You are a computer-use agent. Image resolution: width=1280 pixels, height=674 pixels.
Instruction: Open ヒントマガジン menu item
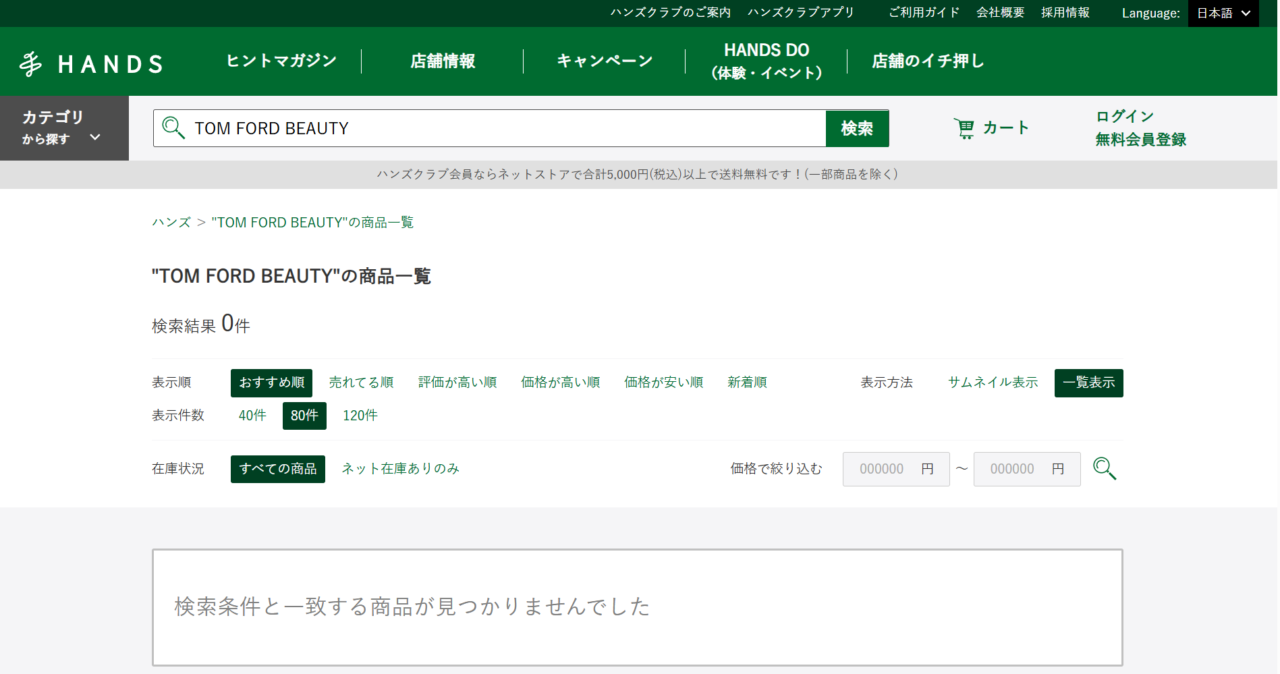tap(282, 61)
